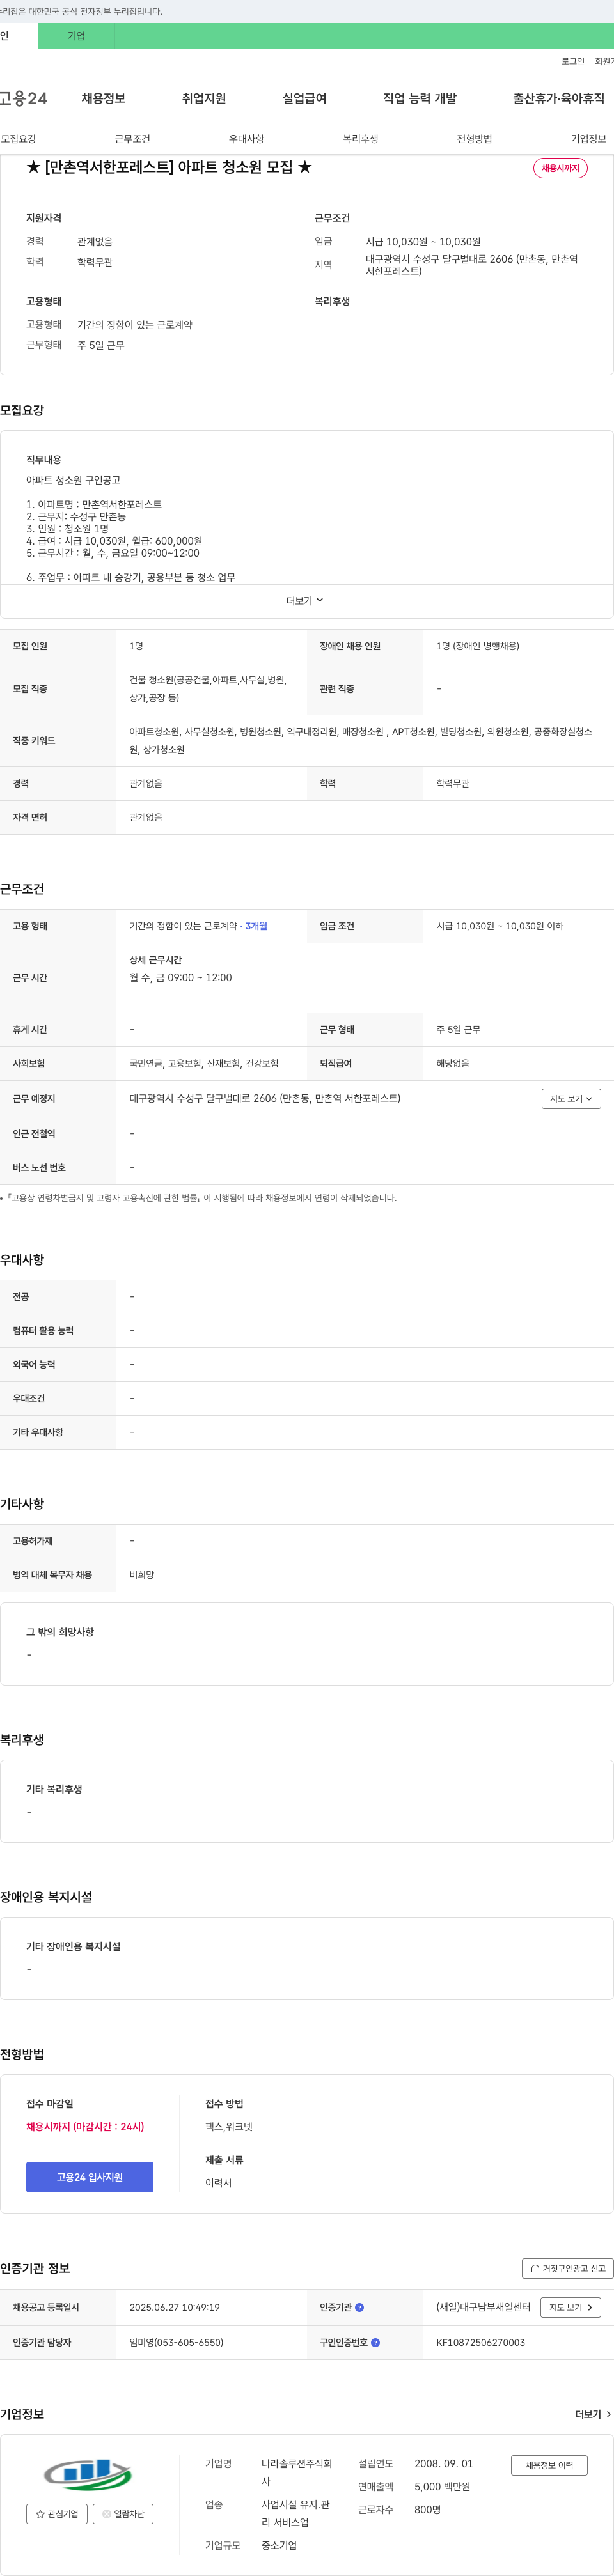Jump to the 근무조건 section tab
The height and width of the screenshot is (2576, 614).
click(x=132, y=139)
